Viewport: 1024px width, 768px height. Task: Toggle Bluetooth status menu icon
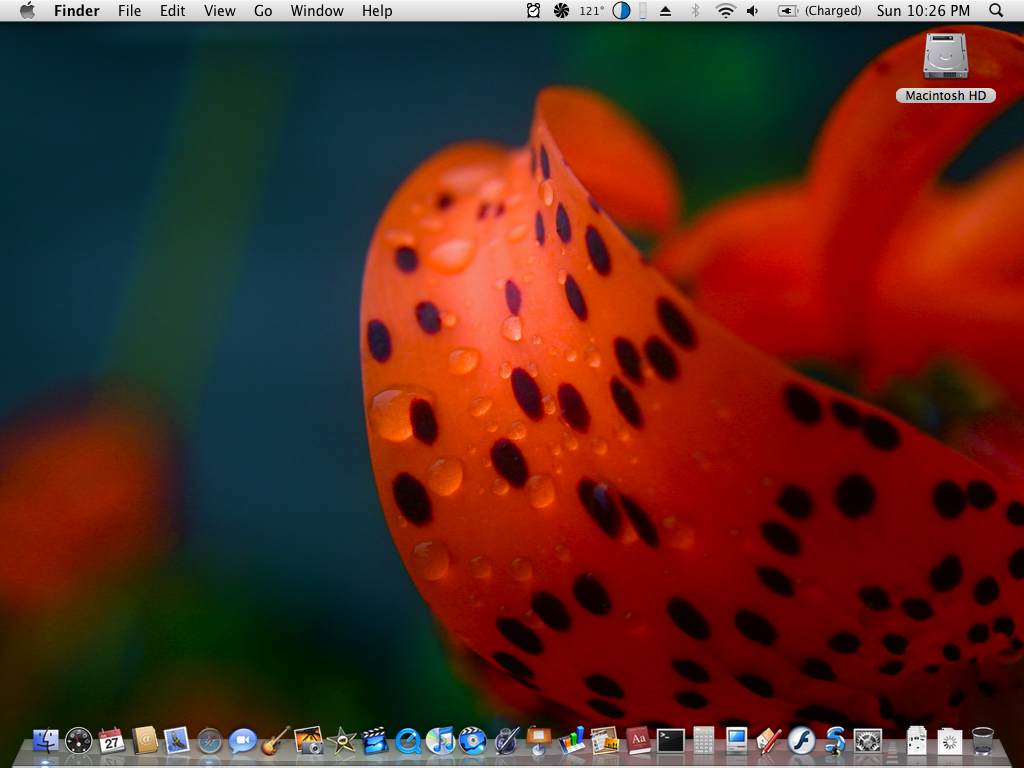[x=696, y=10]
